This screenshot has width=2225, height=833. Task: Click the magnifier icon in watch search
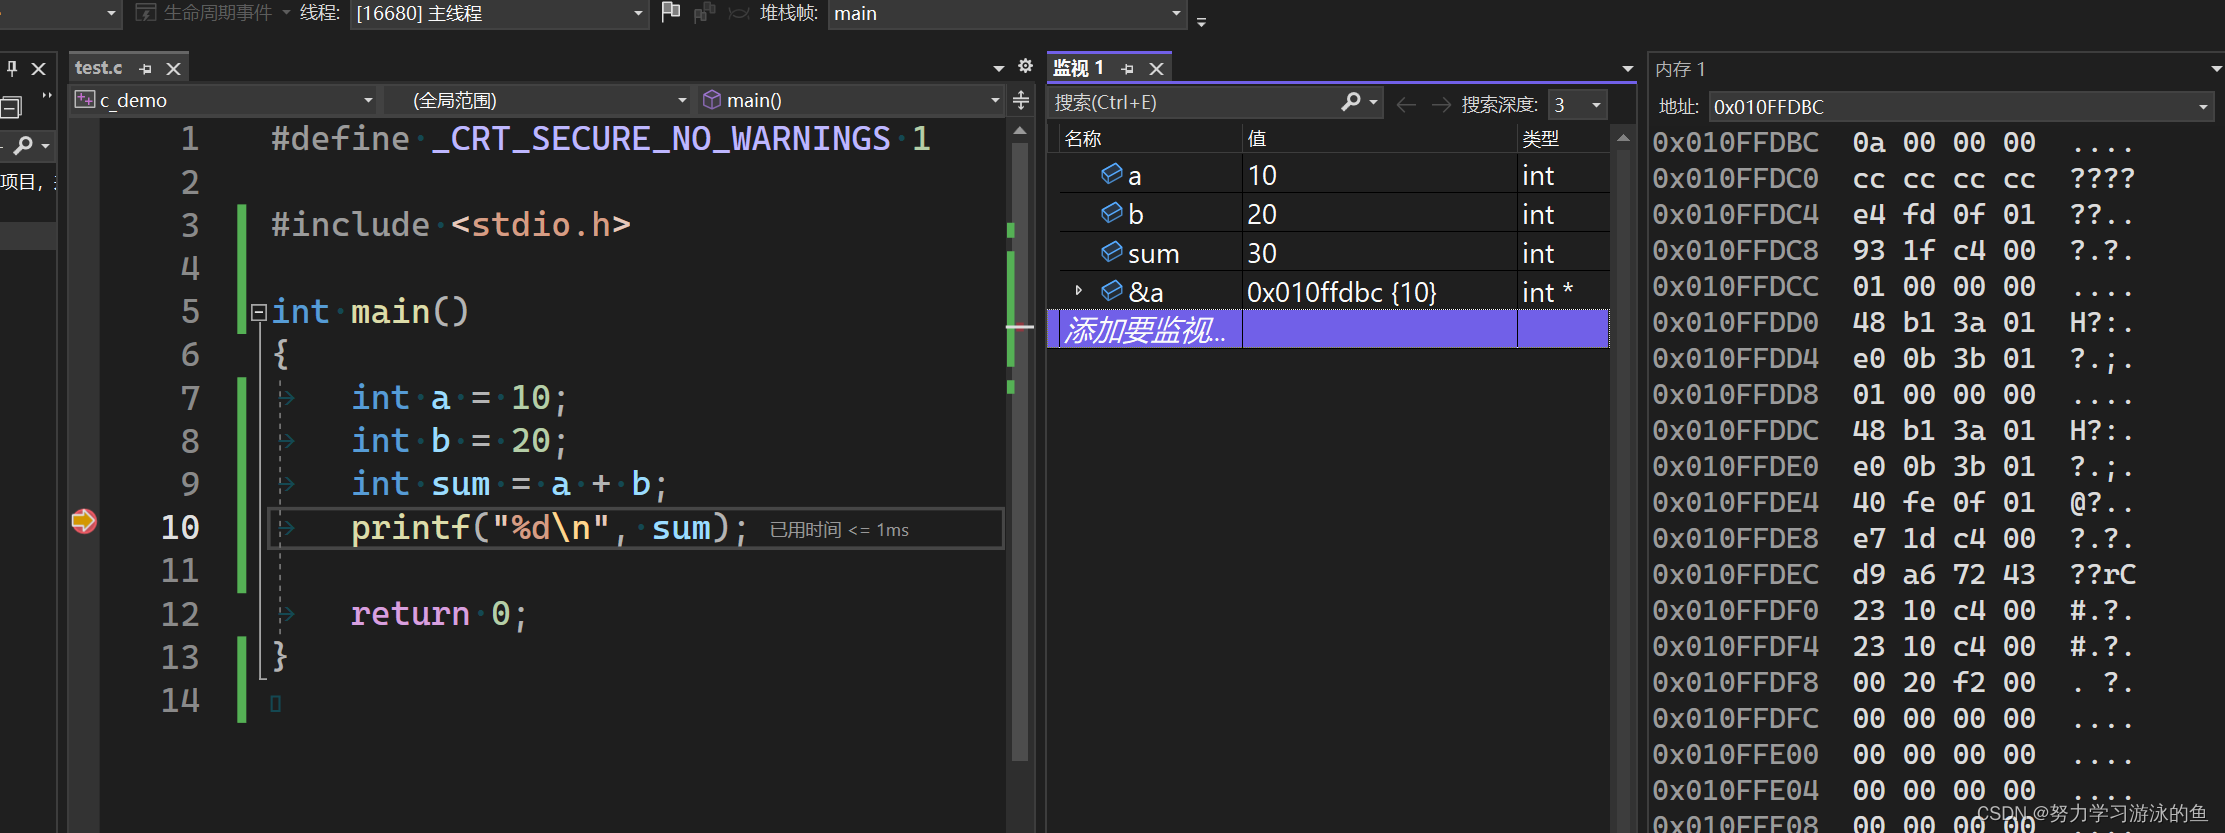pos(1351,102)
